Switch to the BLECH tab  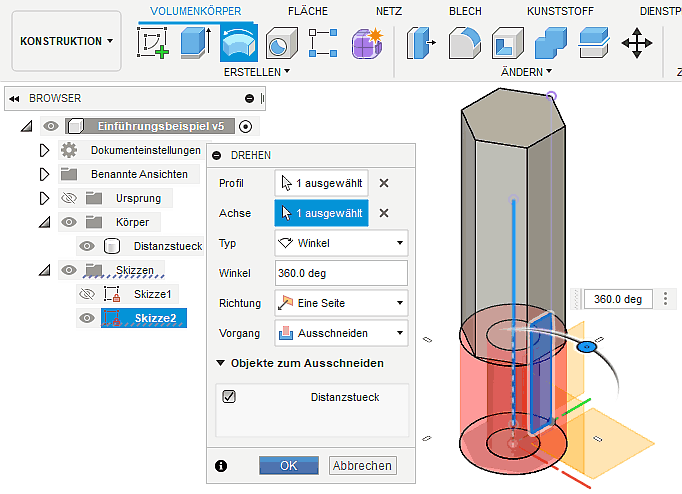[x=465, y=11]
